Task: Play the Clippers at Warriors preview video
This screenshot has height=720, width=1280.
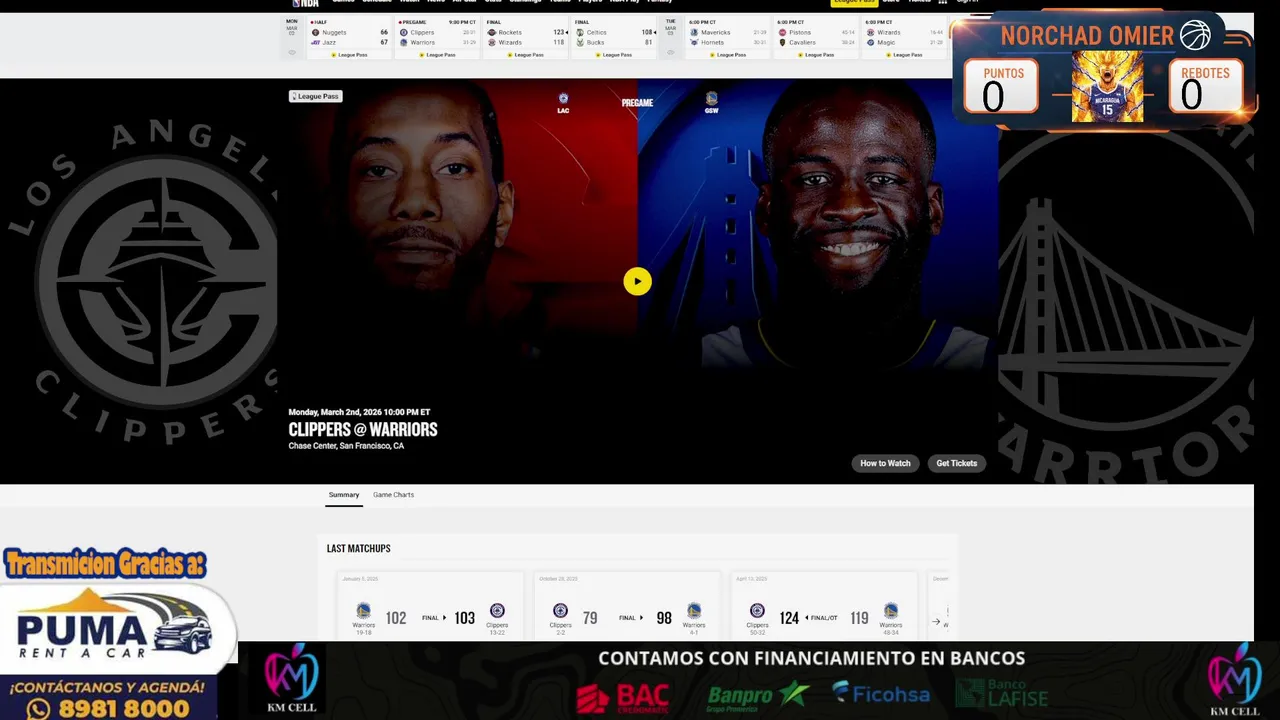Action: click(637, 281)
